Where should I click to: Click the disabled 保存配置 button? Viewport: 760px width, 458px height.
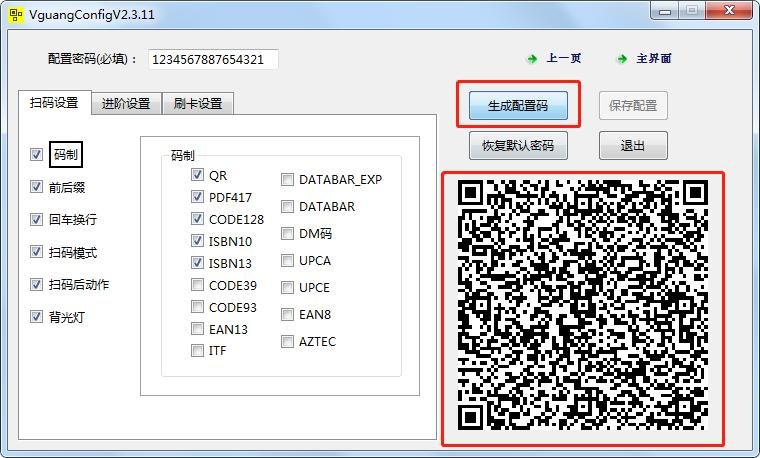click(x=633, y=106)
